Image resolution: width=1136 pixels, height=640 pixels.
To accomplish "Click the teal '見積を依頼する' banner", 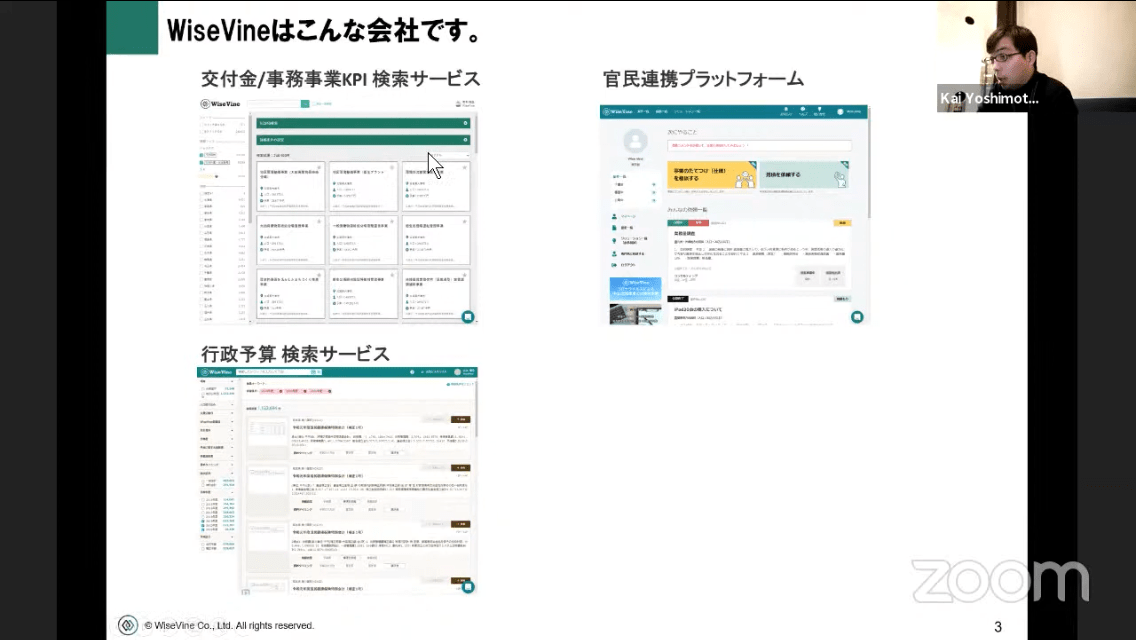I will click(x=803, y=175).
